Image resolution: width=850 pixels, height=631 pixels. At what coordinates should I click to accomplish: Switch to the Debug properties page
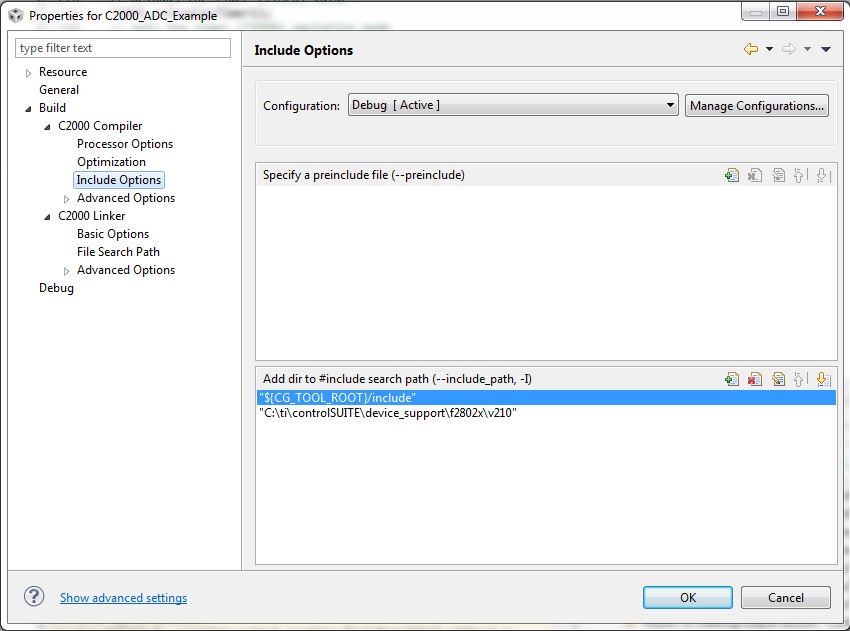pos(56,287)
